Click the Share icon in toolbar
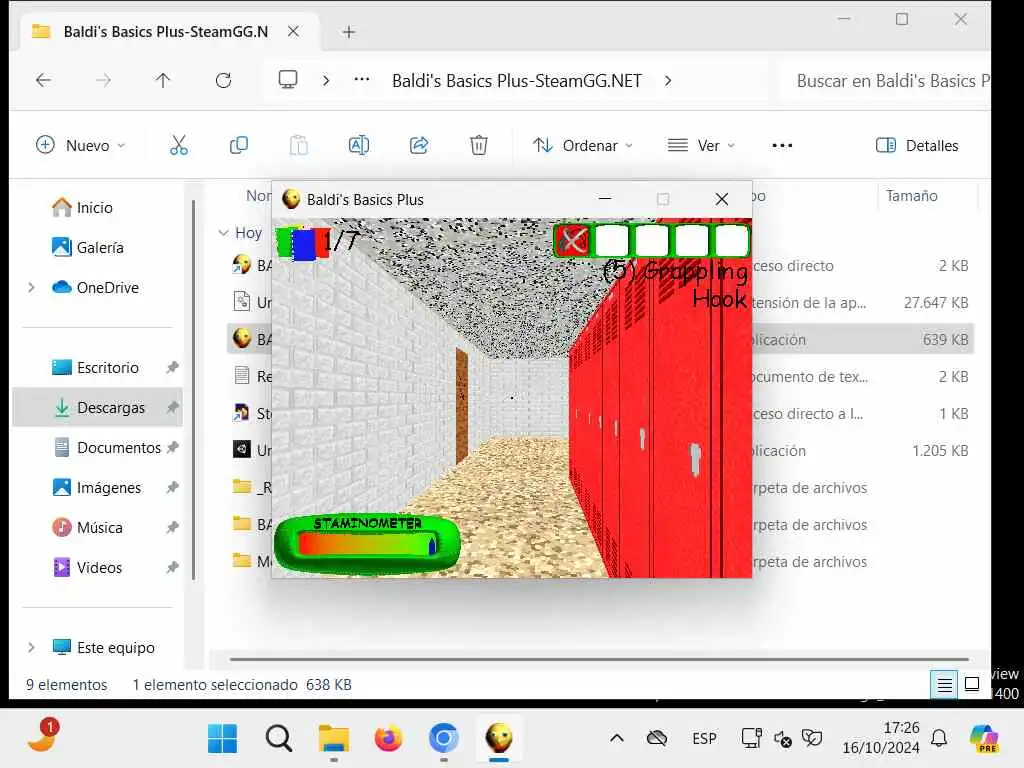1024x768 pixels. pos(419,145)
